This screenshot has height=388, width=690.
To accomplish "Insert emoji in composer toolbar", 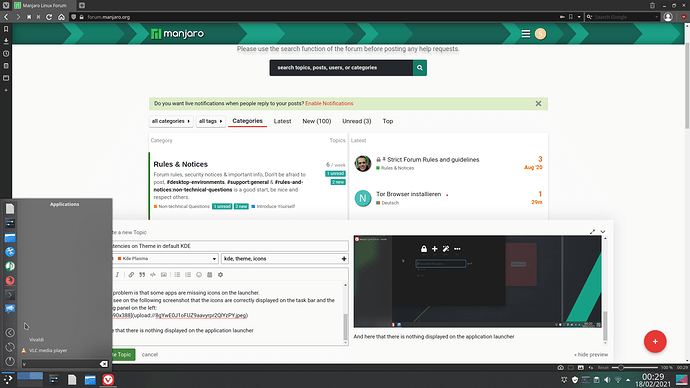I will (199, 275).
